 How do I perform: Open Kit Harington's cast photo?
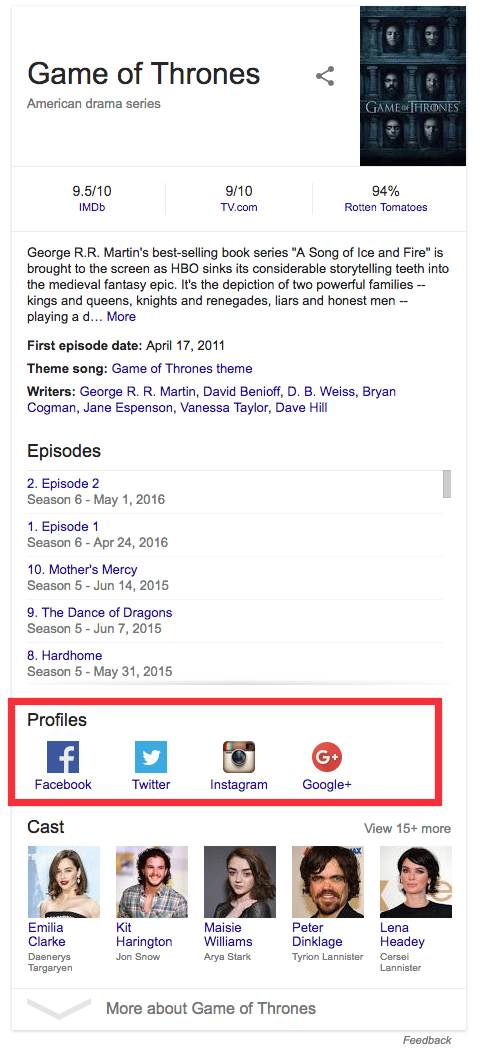(152, 881)
